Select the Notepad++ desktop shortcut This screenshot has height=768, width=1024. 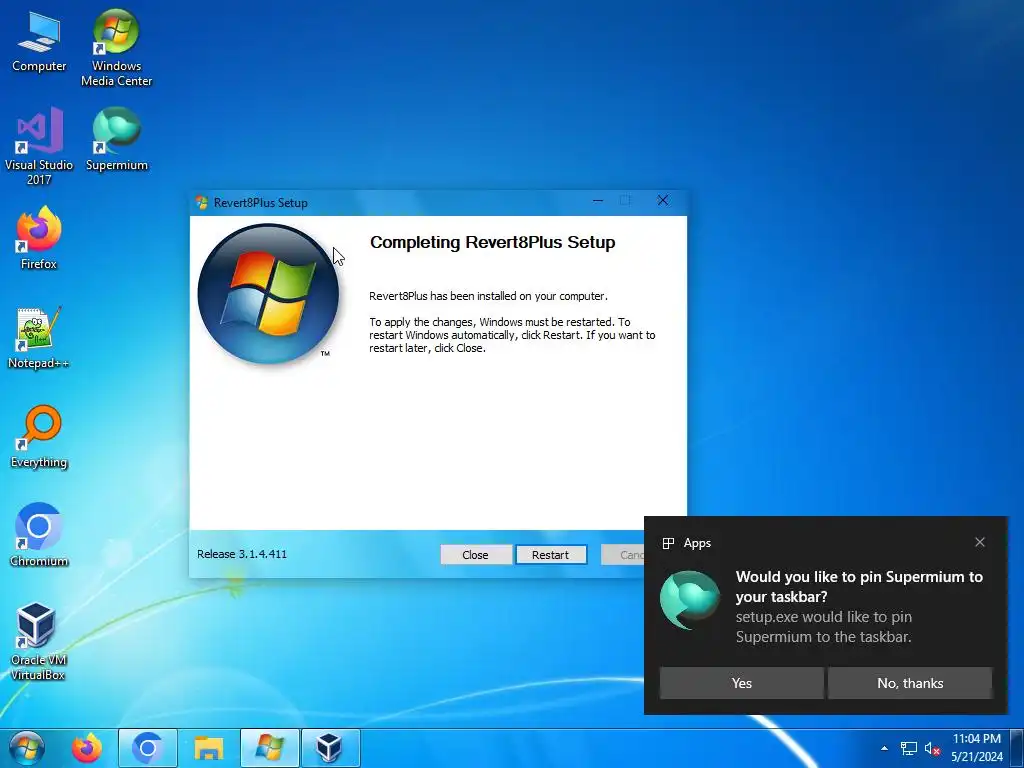39,338
